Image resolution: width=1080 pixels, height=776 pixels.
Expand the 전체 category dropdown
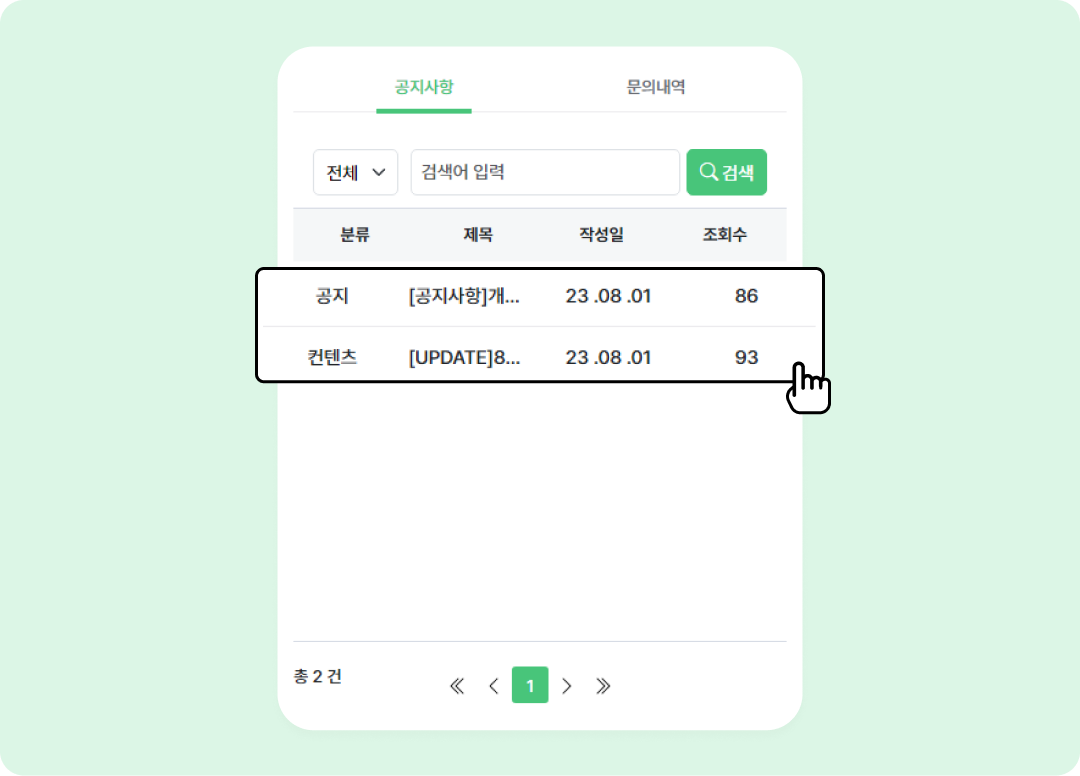click(355, 172)
